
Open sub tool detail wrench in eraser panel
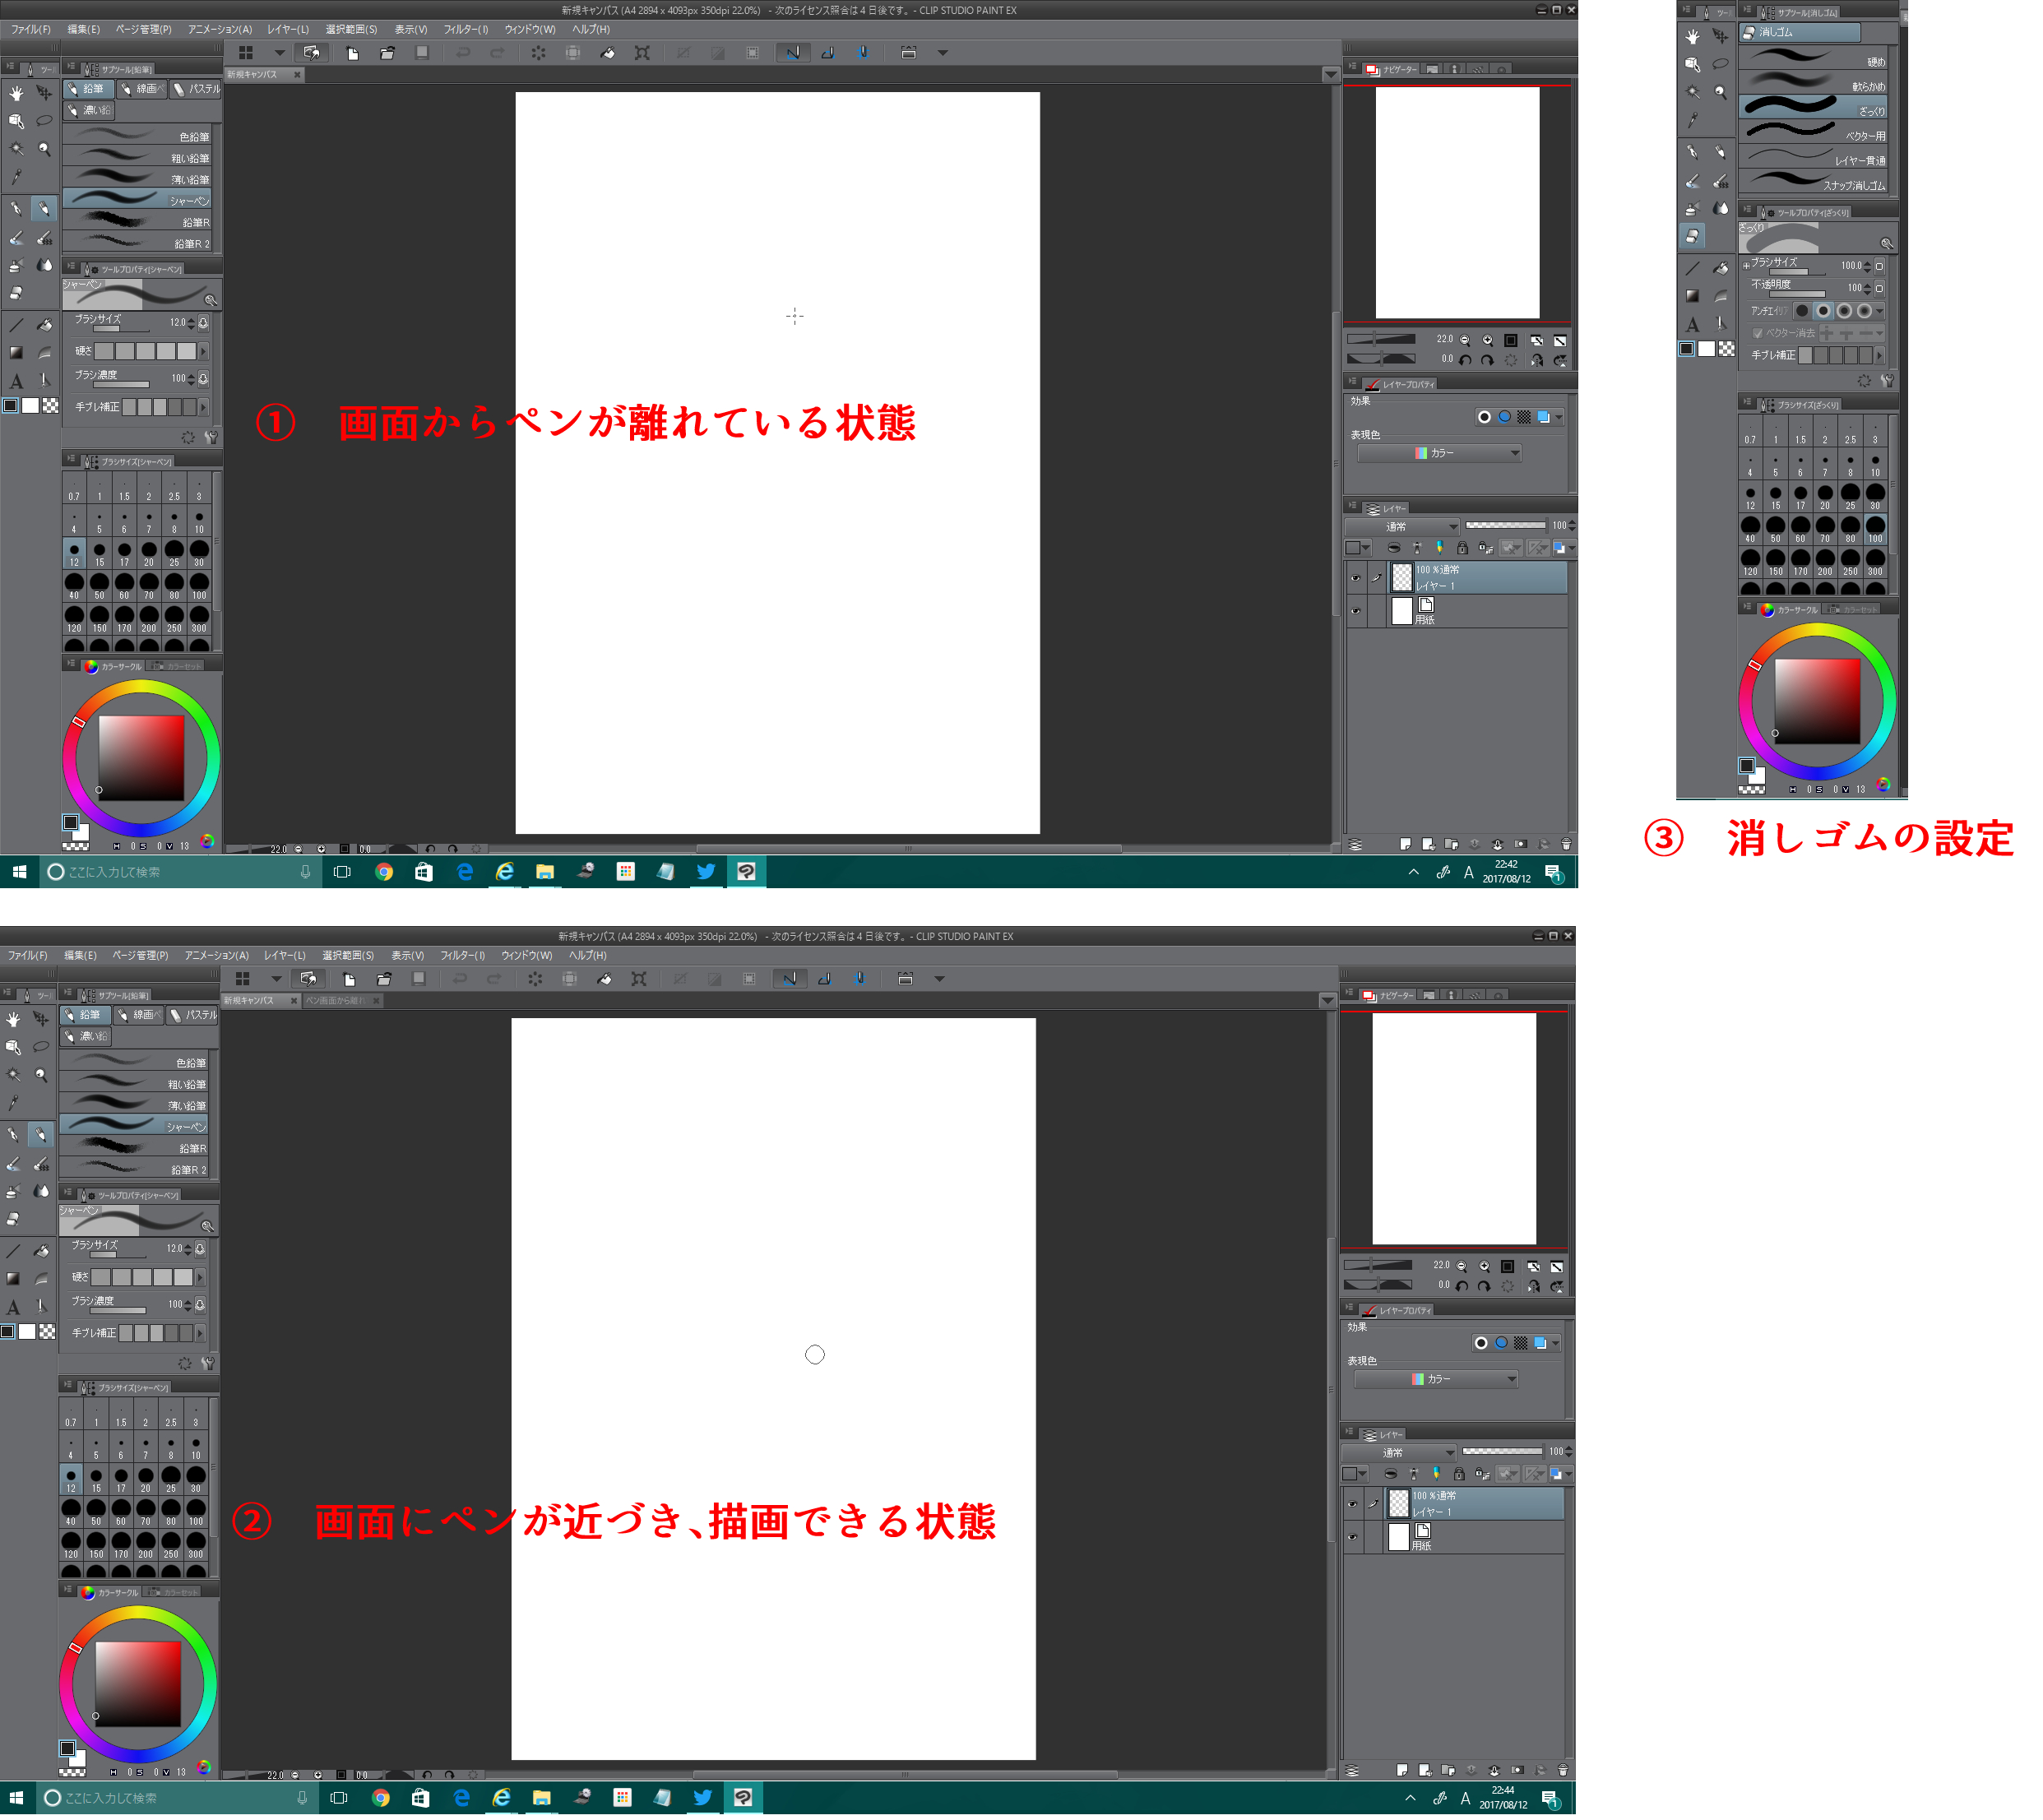click(1887, 381)
